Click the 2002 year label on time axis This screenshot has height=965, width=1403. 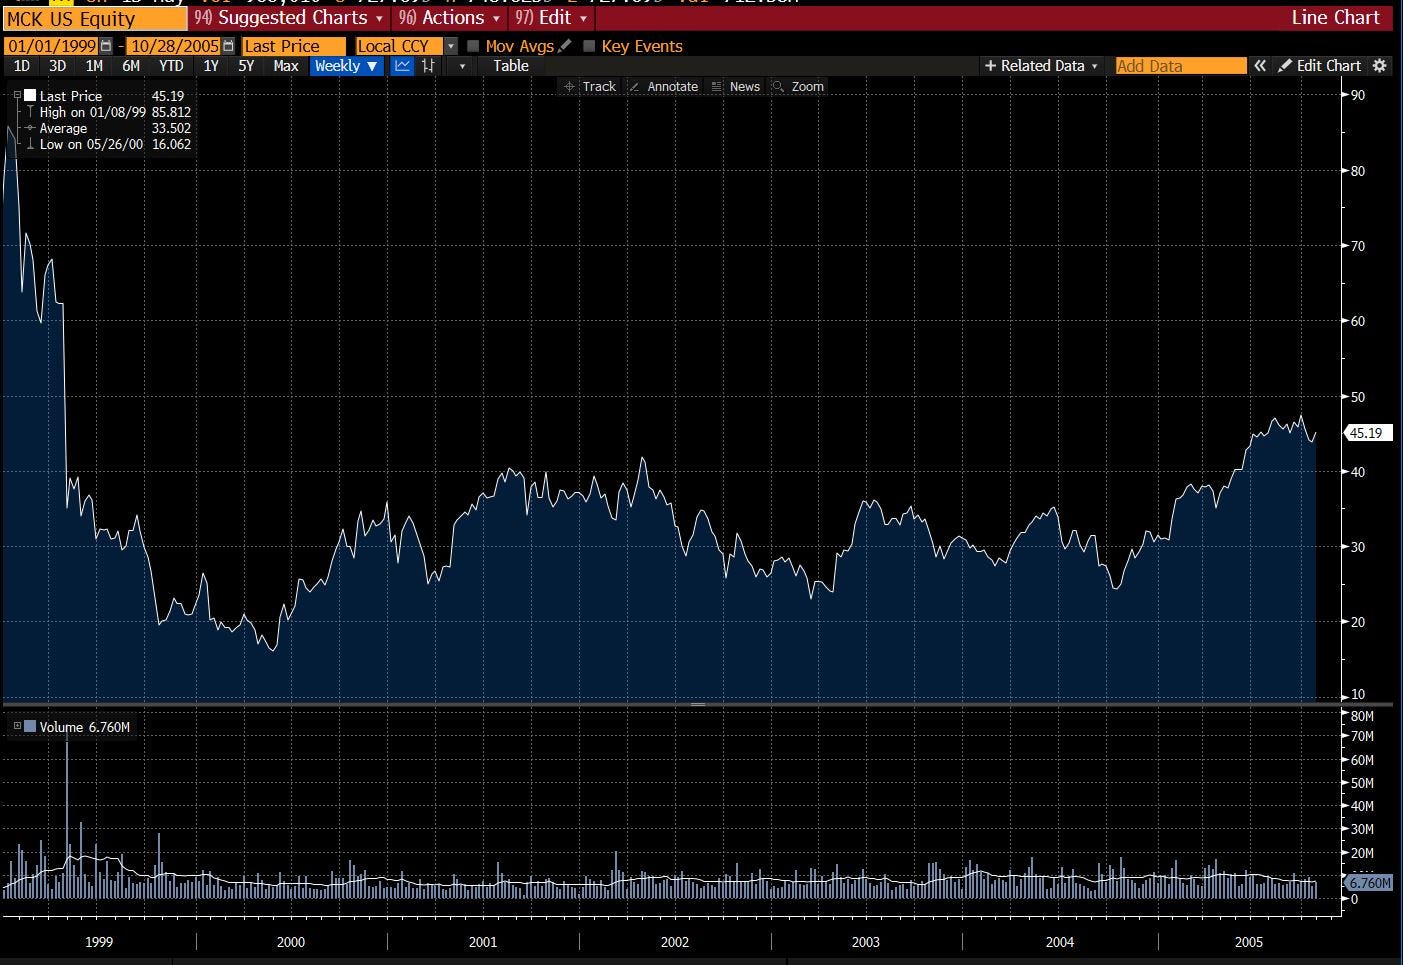675,942
